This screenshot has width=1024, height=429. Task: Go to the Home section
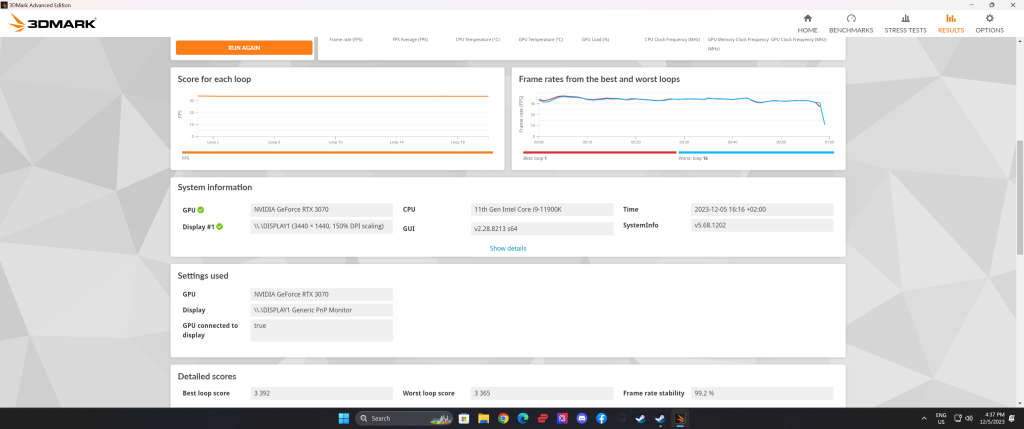coord(808,23)
